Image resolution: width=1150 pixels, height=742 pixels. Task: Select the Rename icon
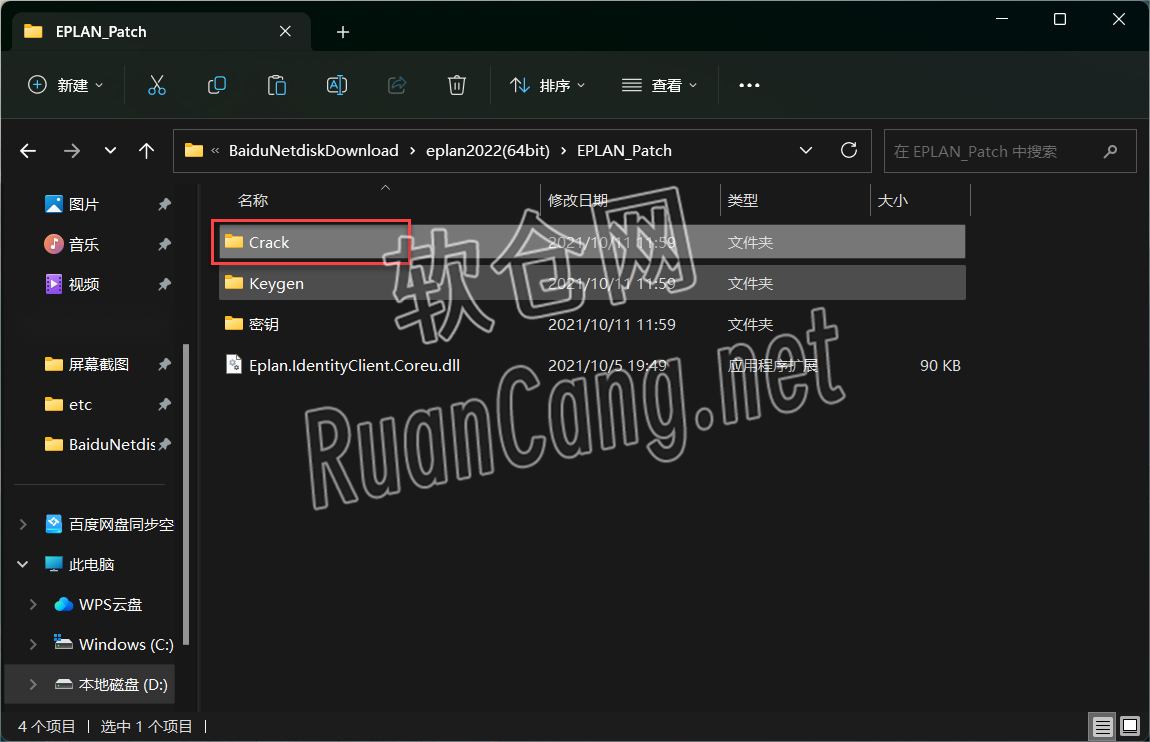click(x=336, y=85)
